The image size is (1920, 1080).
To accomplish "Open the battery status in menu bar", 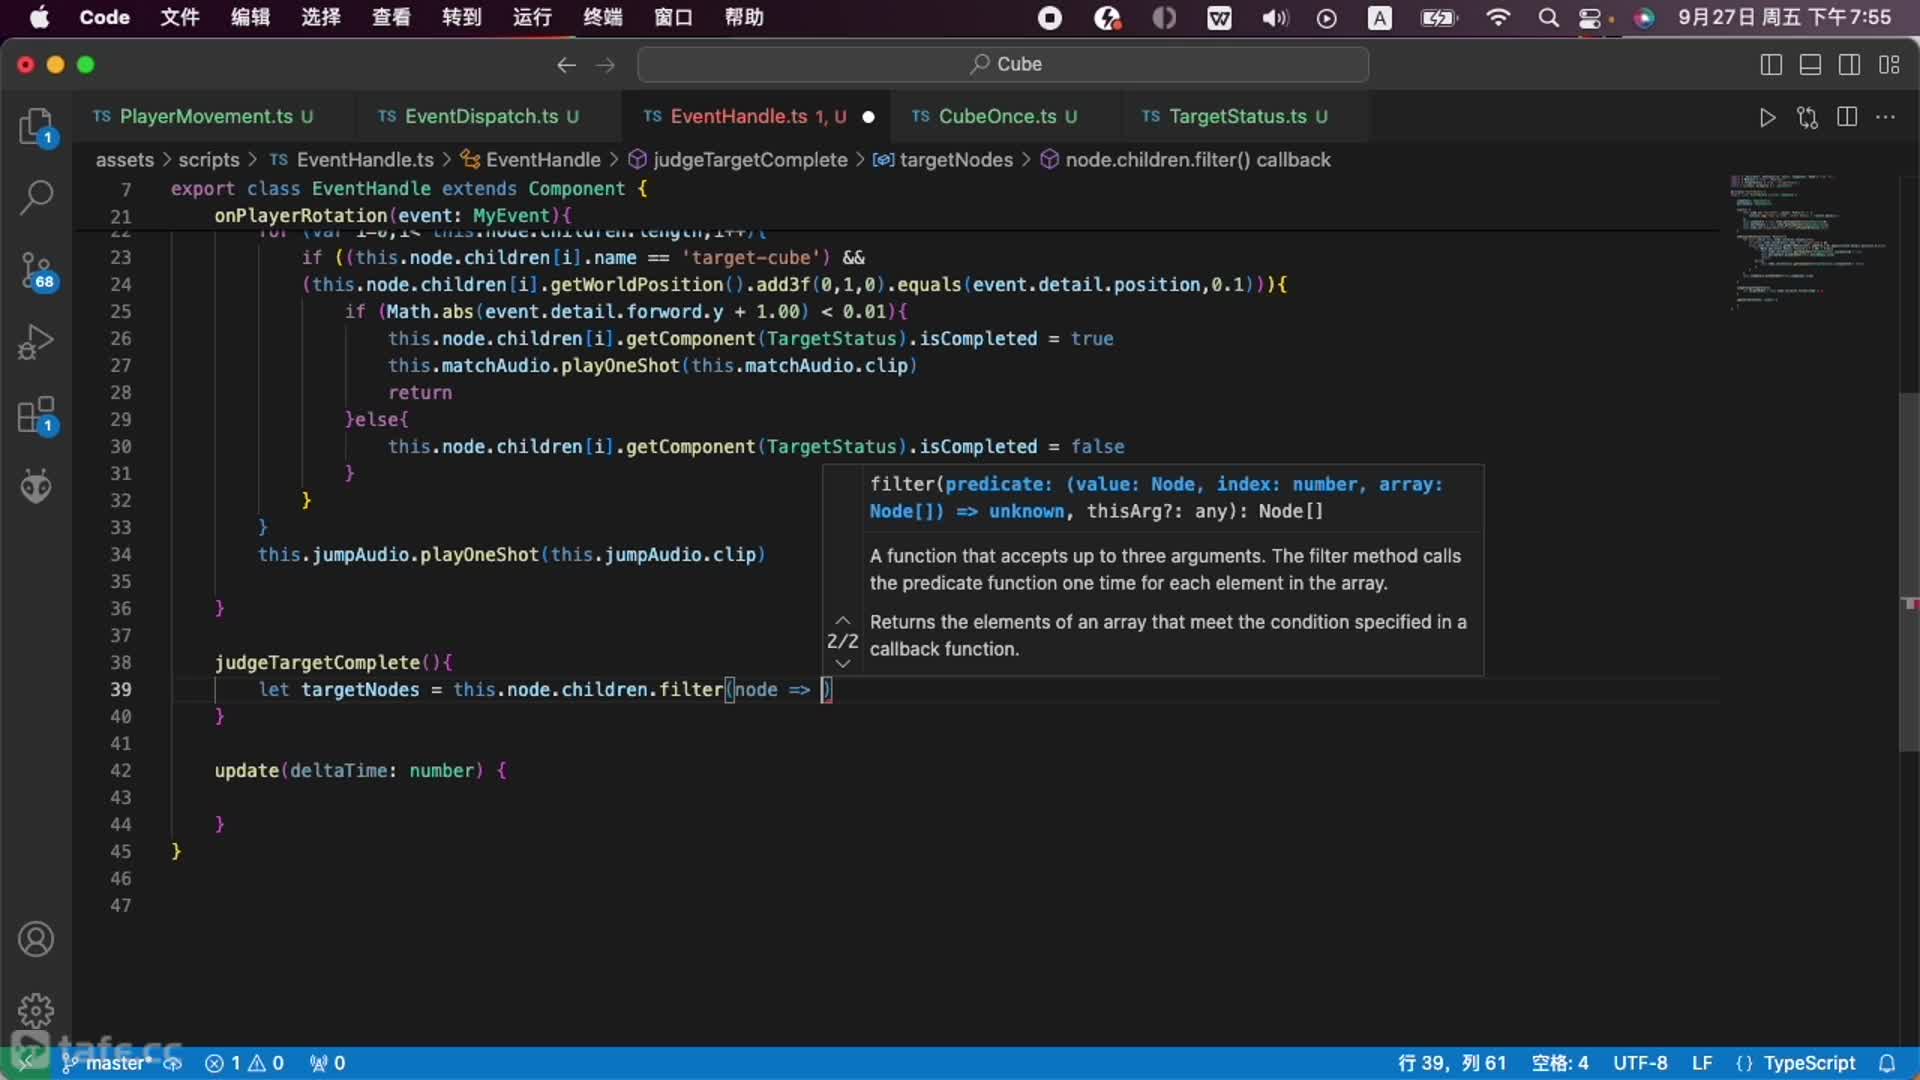I will coord(1438,17).
